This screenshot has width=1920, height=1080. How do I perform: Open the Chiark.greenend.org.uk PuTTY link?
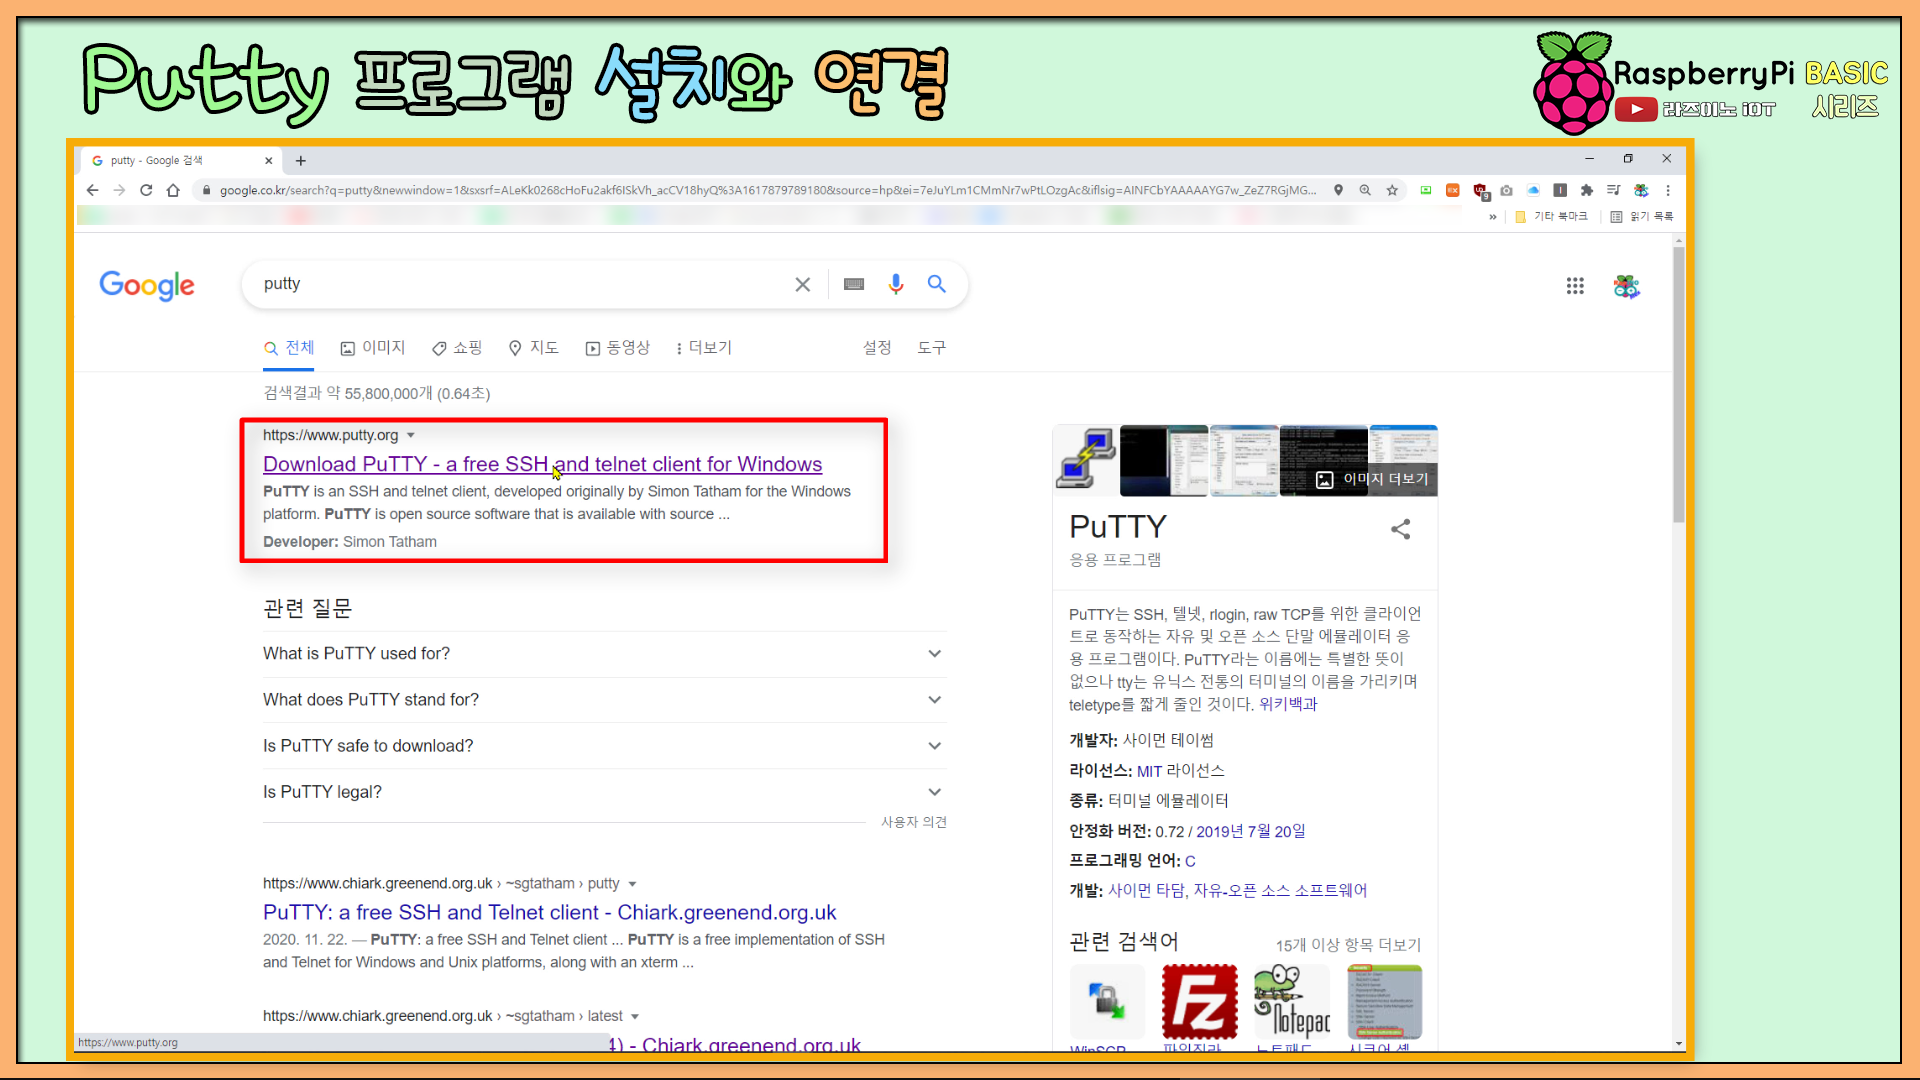point(549,912)
